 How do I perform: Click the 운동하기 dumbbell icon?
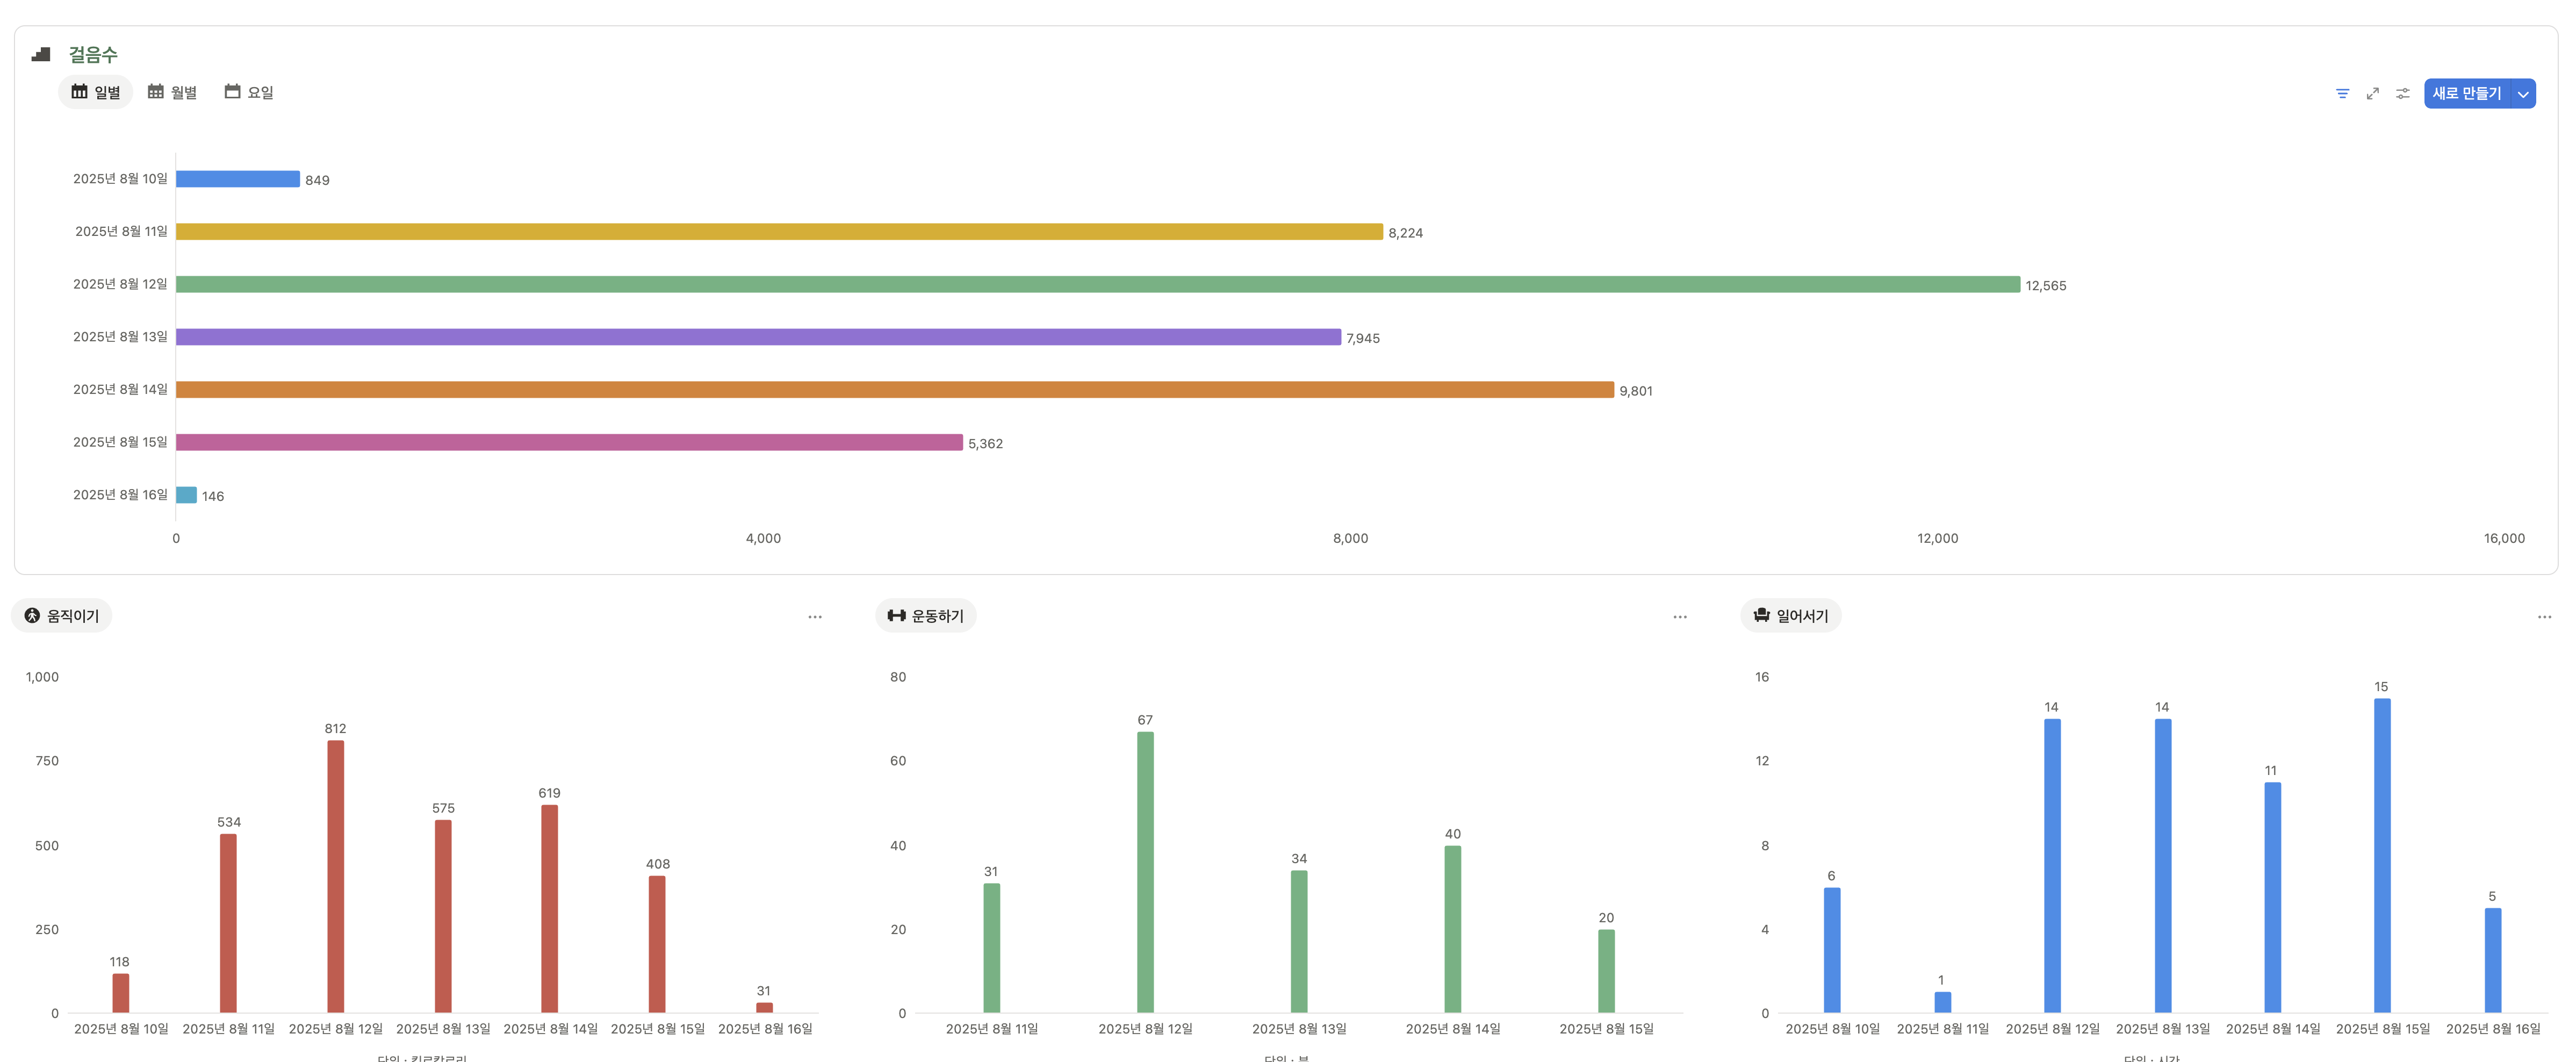click(x=896, y=615)
